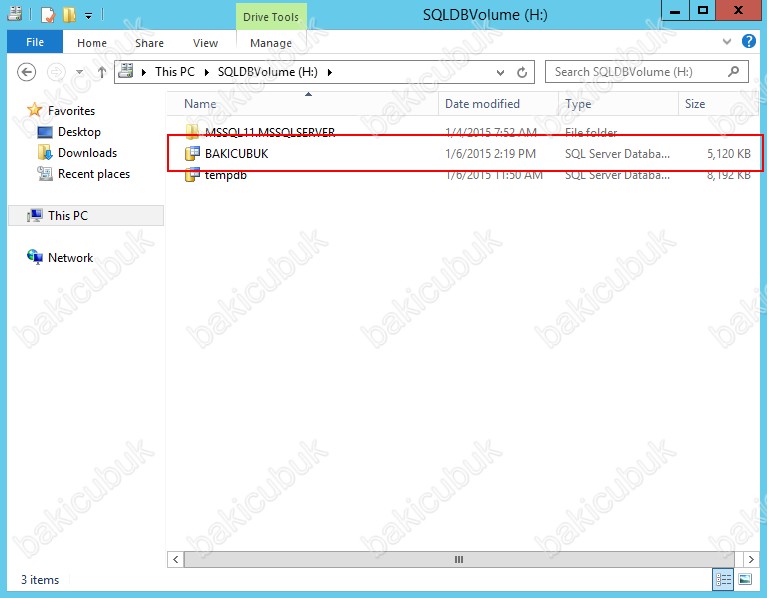Screen dimensions: 767x598
Task: Click the Forward navigation arrow
Action: point(56,72)
